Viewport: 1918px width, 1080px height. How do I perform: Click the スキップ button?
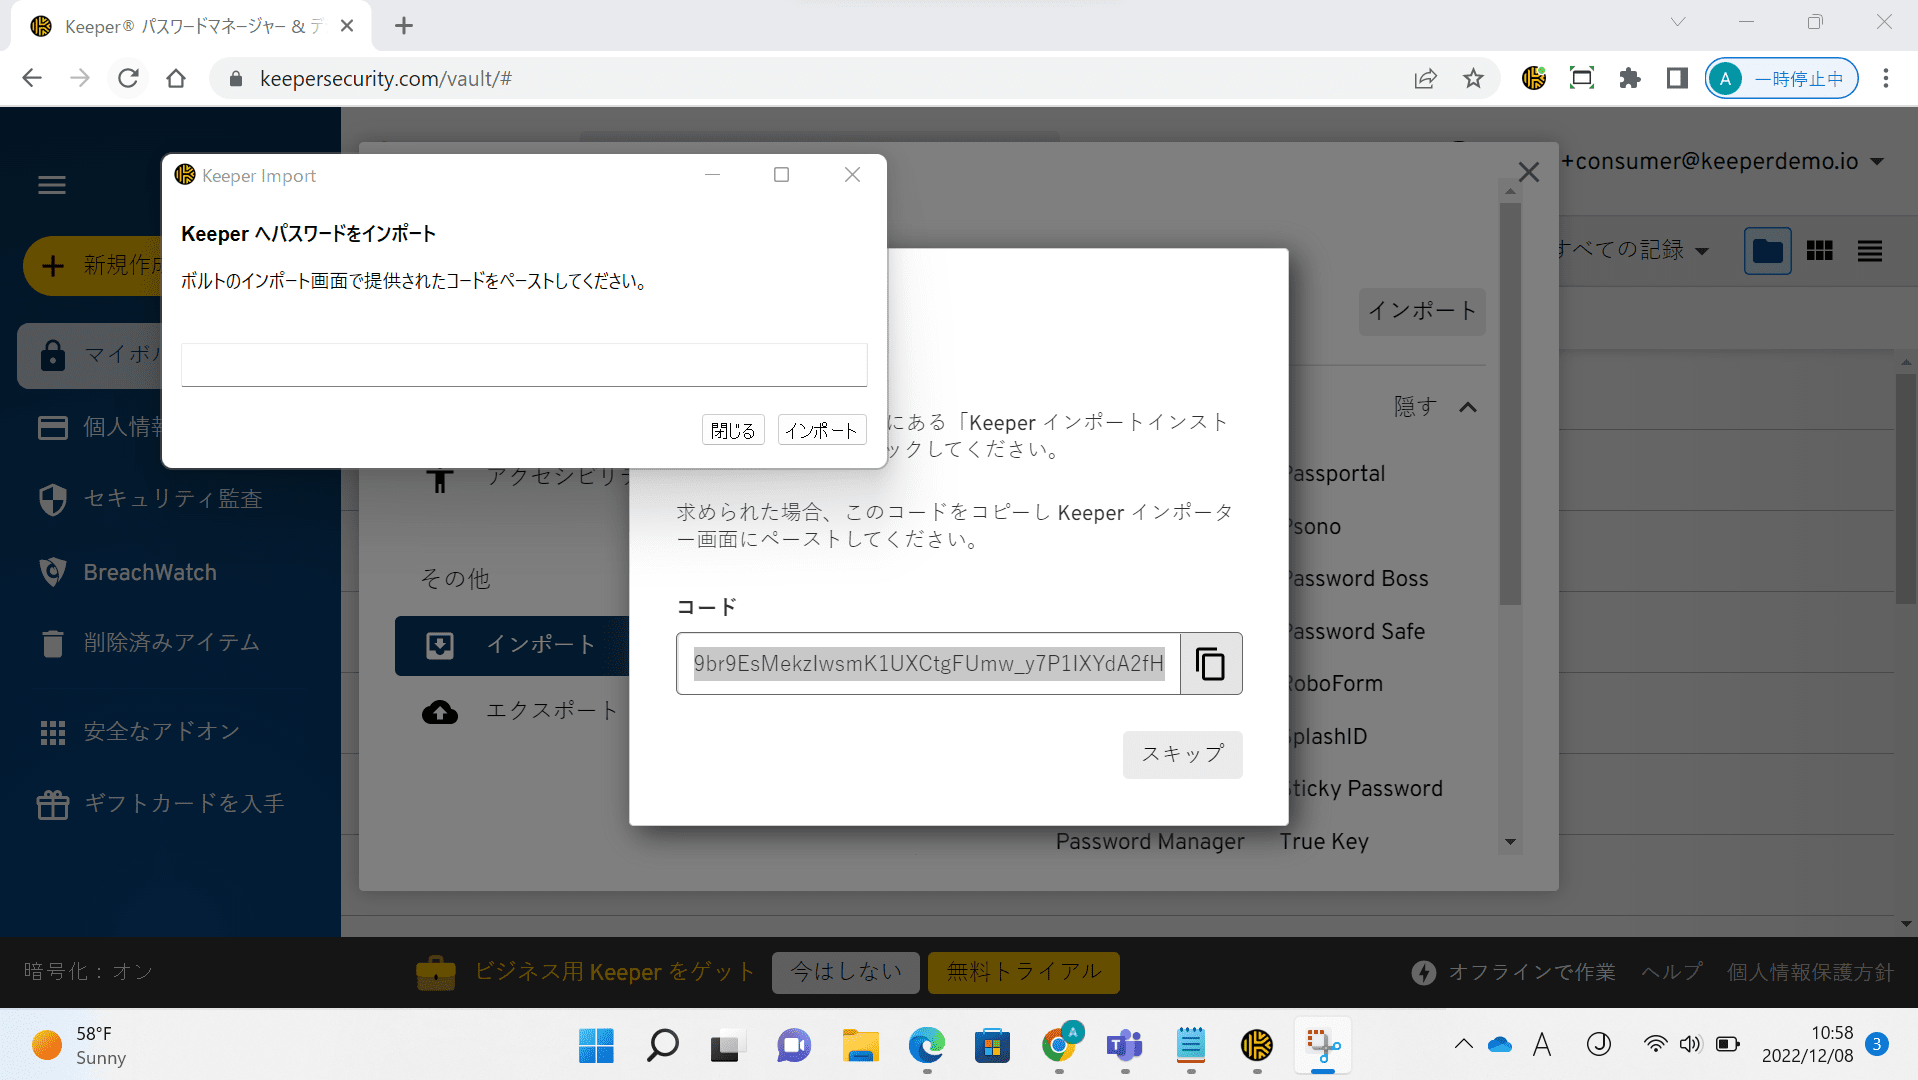(x=1182, y=754)
